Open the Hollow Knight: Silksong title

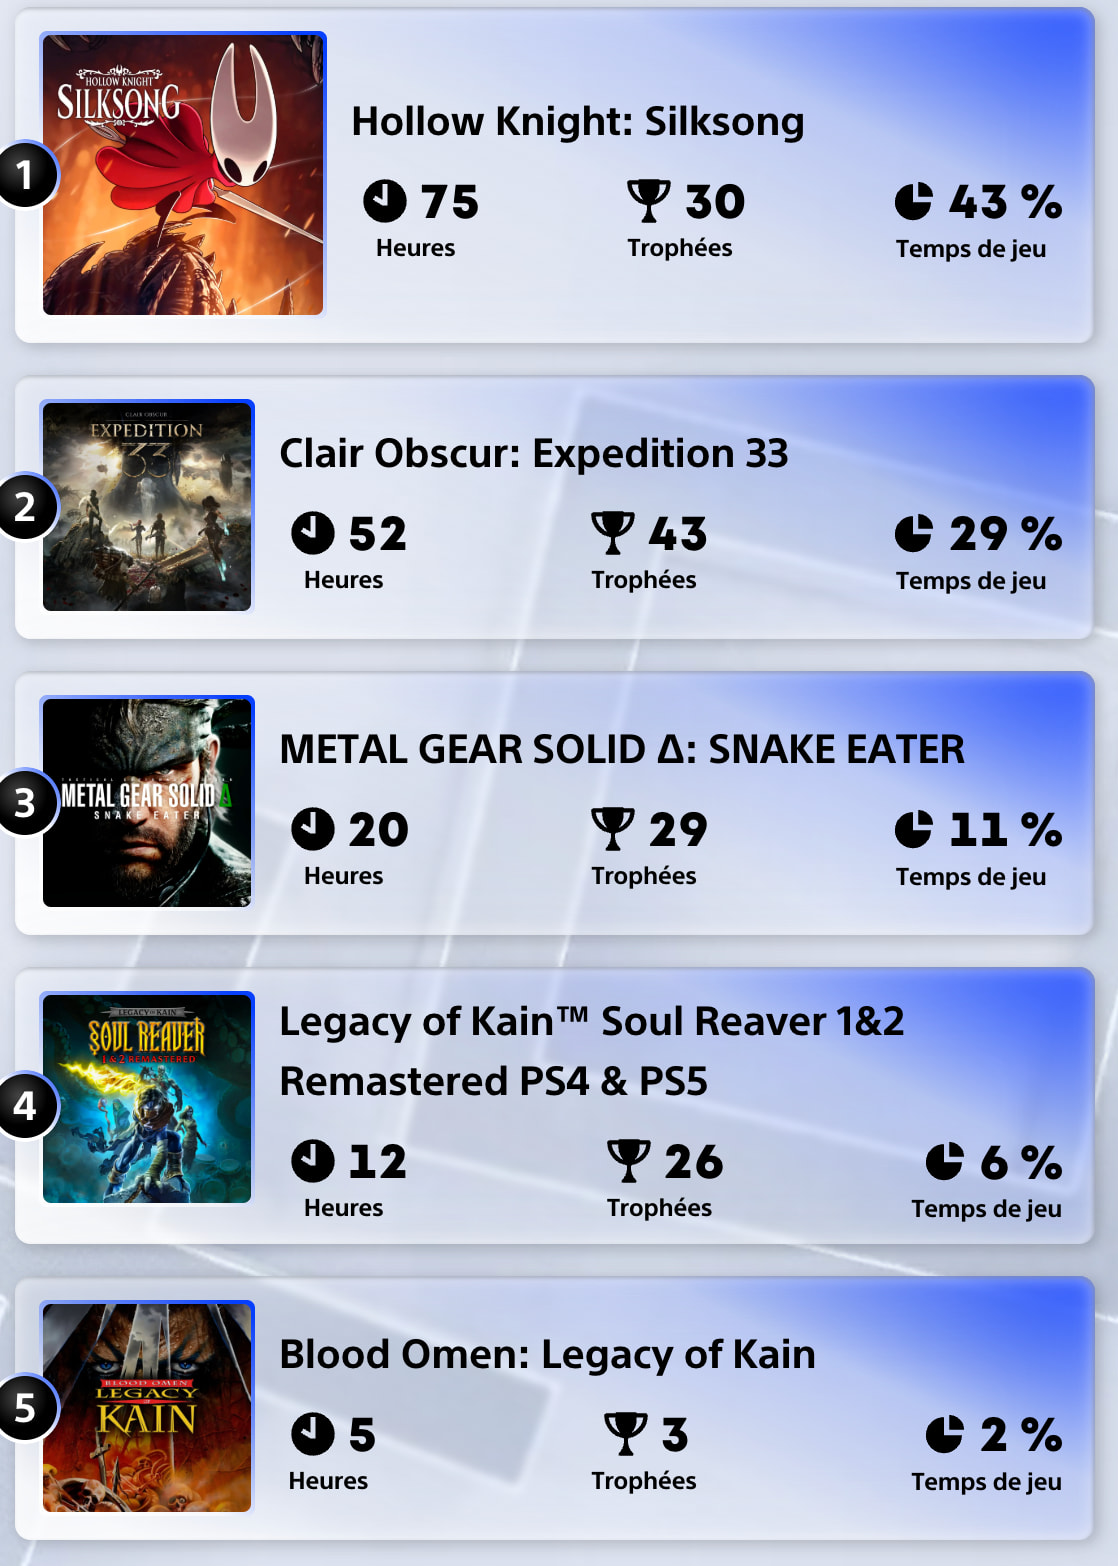coord(577,121)
